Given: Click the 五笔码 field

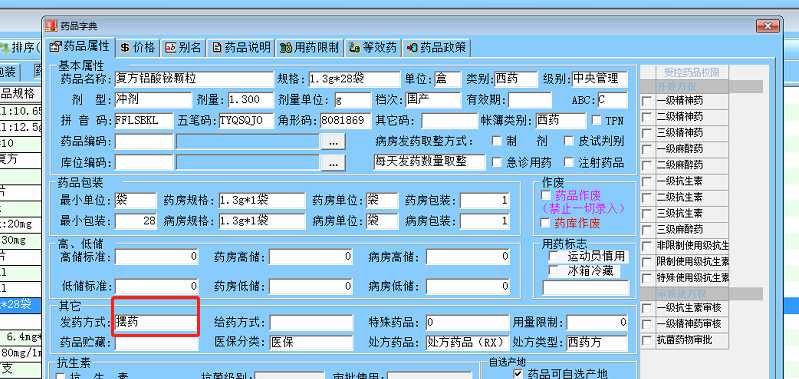Looking at the screenshot, I should click(246, 120).
